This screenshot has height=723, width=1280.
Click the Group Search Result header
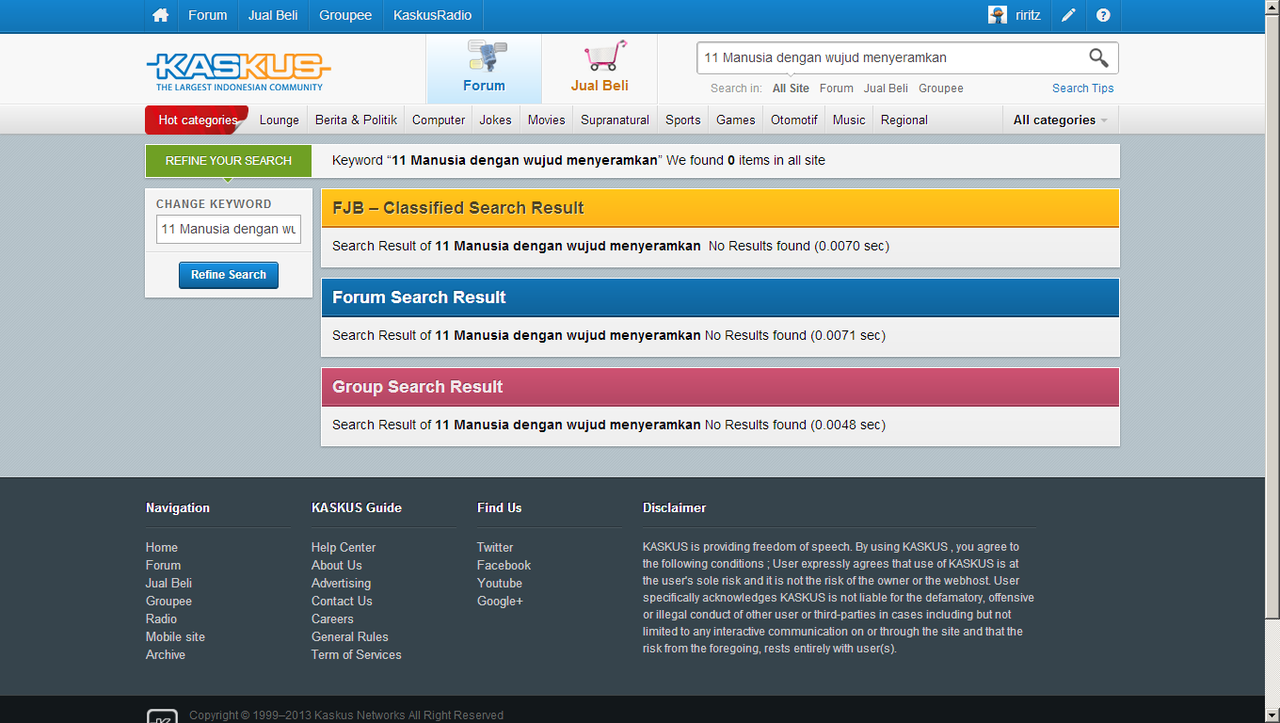[720, 387]
